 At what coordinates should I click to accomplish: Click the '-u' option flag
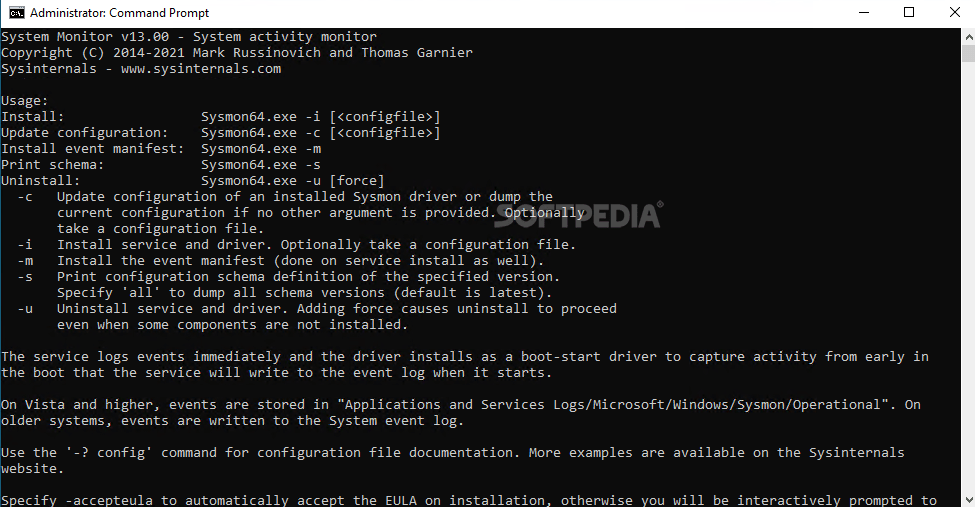pos(25,309)
